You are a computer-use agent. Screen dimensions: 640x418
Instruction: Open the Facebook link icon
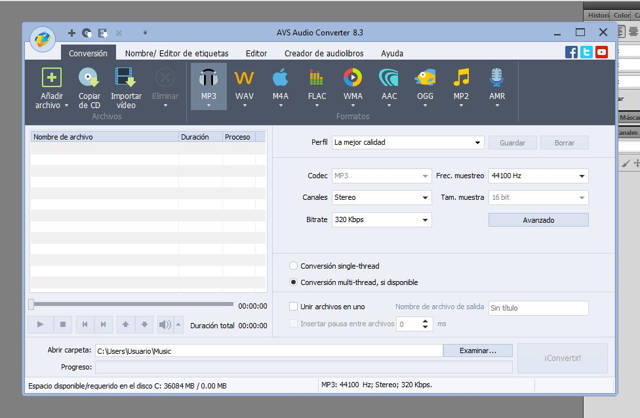click(571, 52)
